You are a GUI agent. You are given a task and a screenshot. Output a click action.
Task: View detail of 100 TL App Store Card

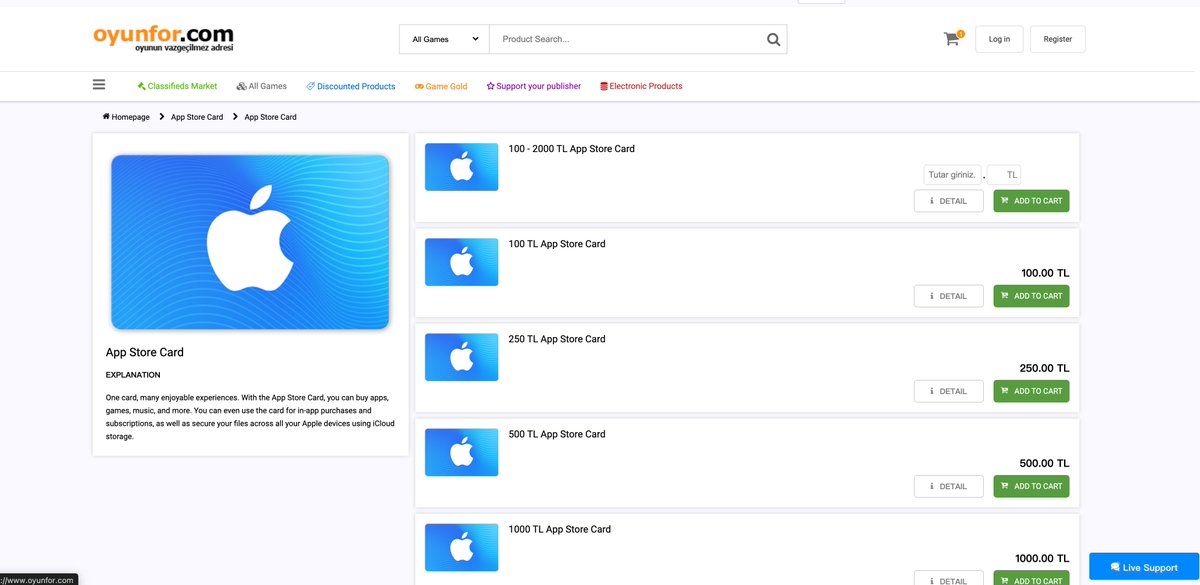(x=948, y=296)
